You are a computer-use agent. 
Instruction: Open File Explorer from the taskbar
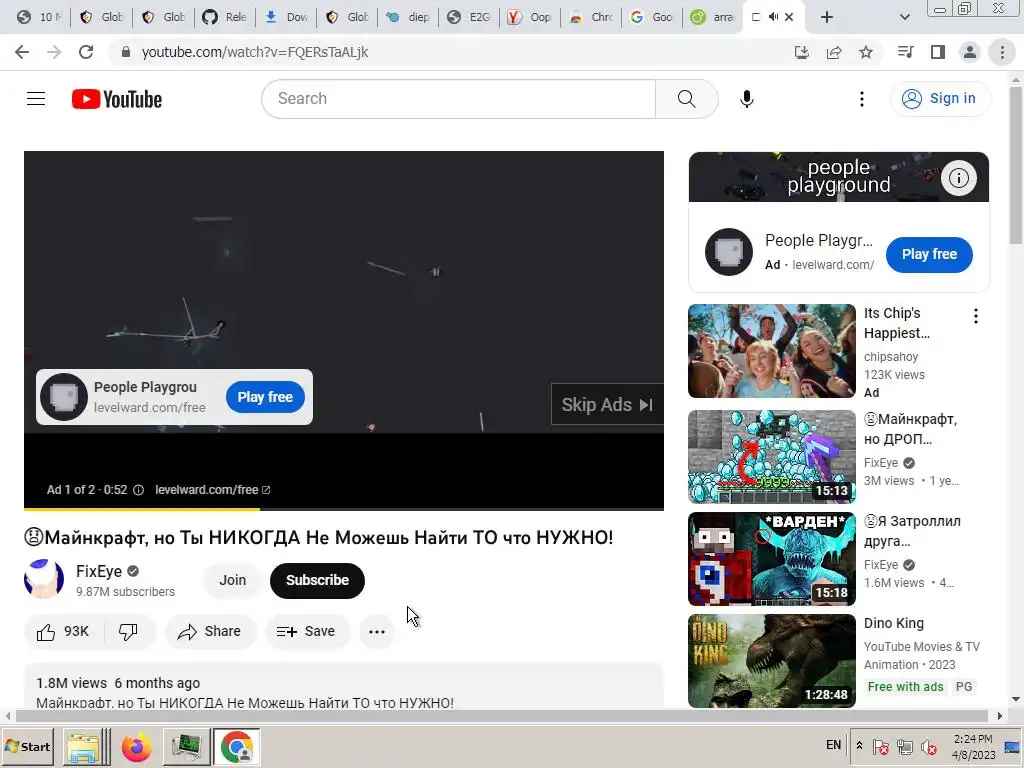coord(84,747)
